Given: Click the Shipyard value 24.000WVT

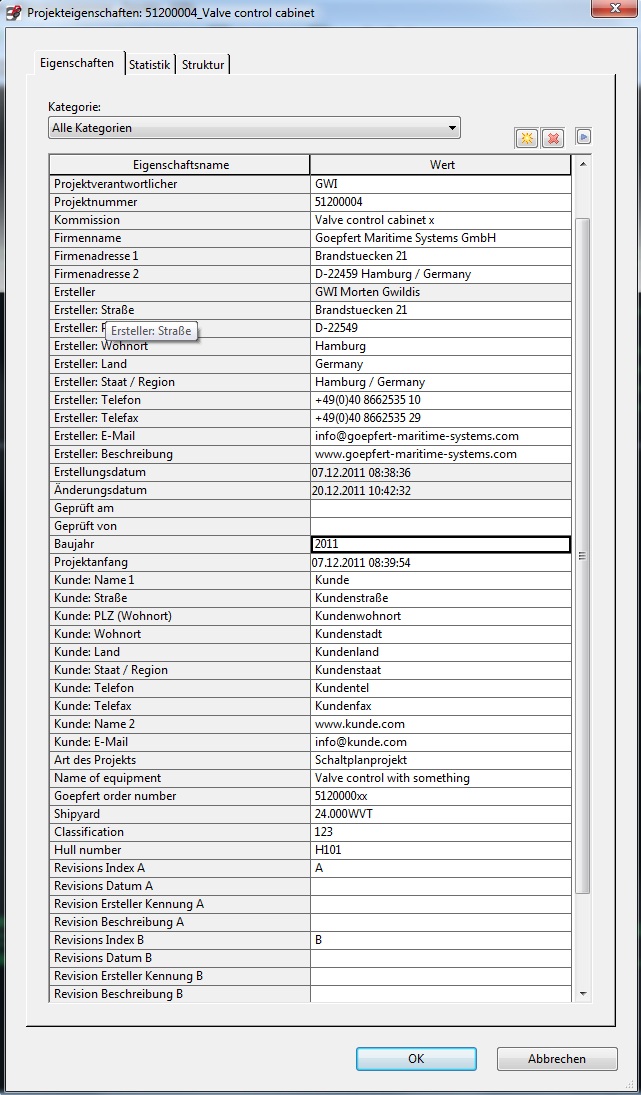Looking at the screenshot, I should tap(441, 814).
